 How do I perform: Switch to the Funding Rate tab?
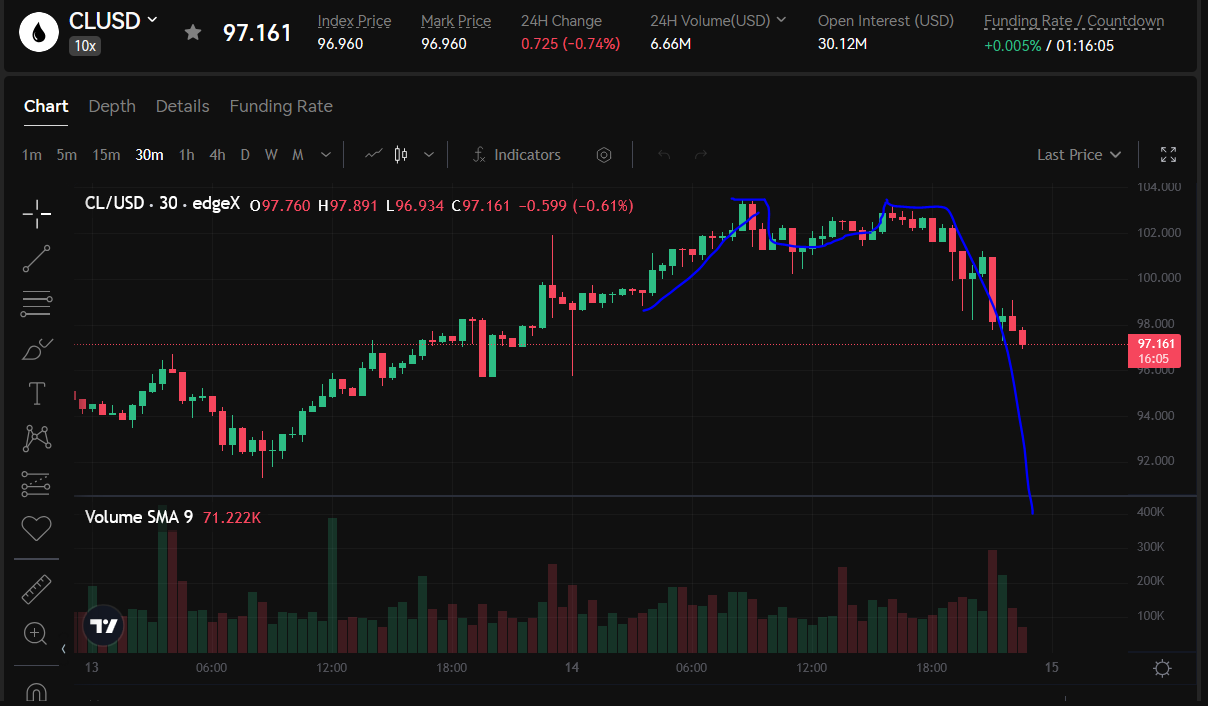click(281, 106)
